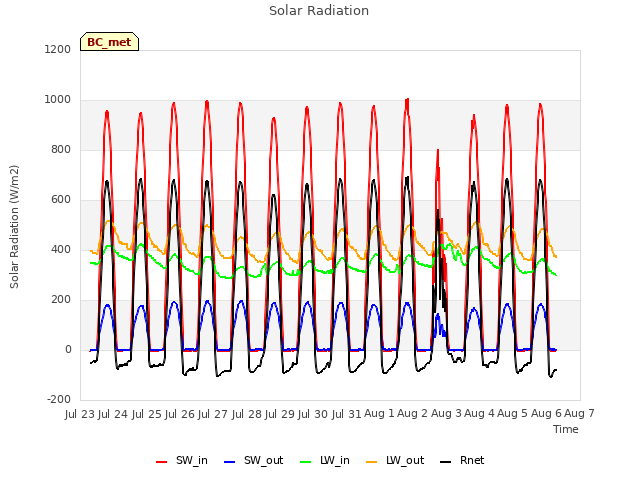Toggle the LW_out legend entry
This screenshot has width=640, height=480.
tap(395, 461)
